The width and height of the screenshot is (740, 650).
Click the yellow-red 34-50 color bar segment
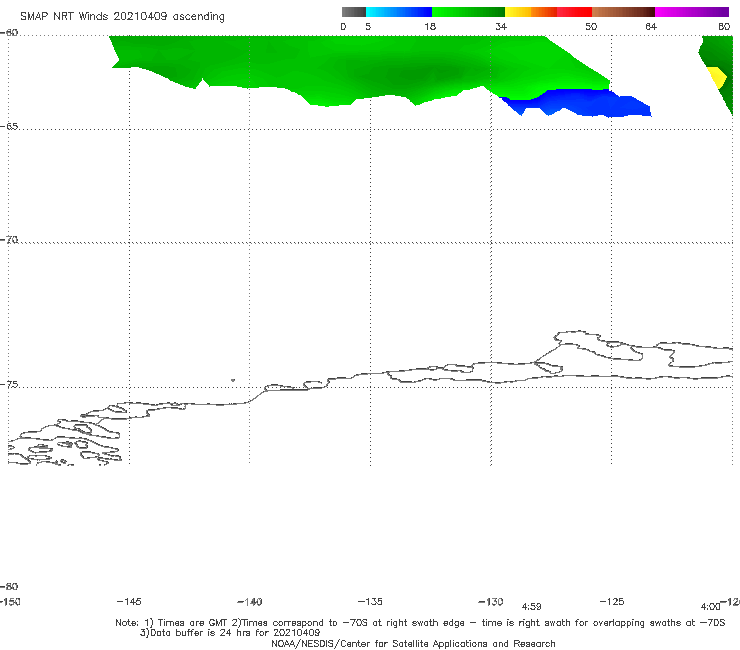click(548, 12)
